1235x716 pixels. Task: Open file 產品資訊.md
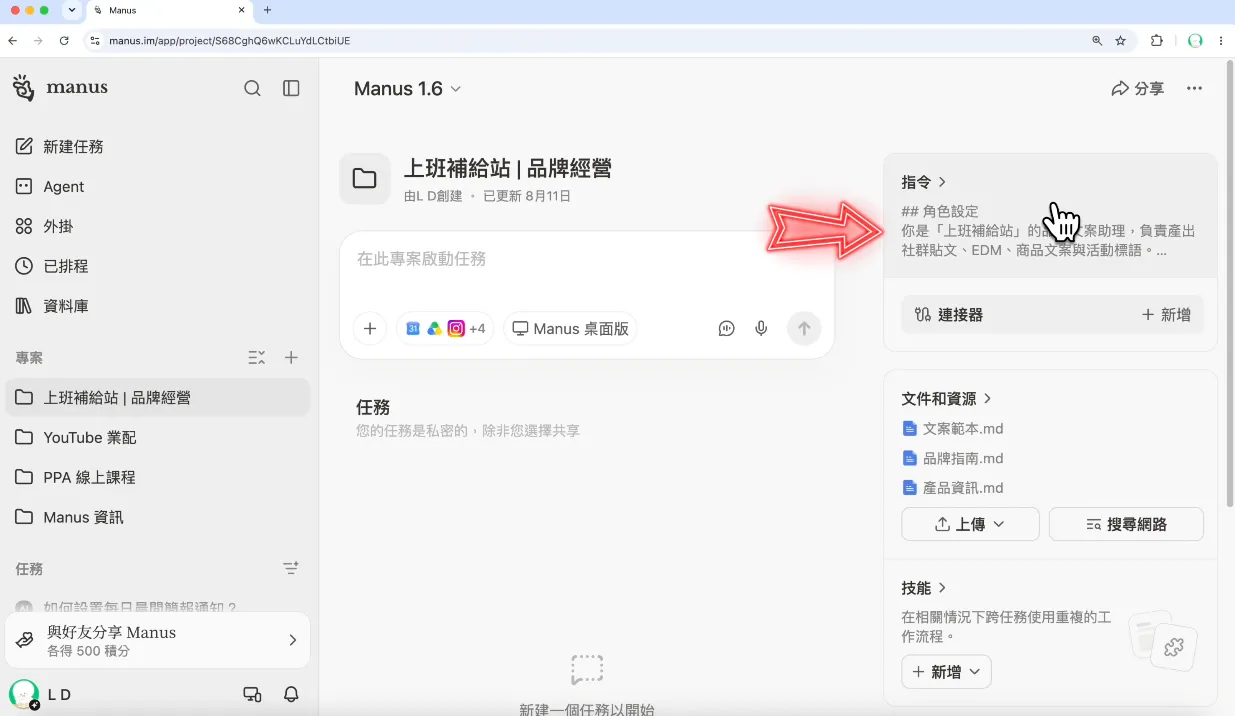tap(953, 488)
